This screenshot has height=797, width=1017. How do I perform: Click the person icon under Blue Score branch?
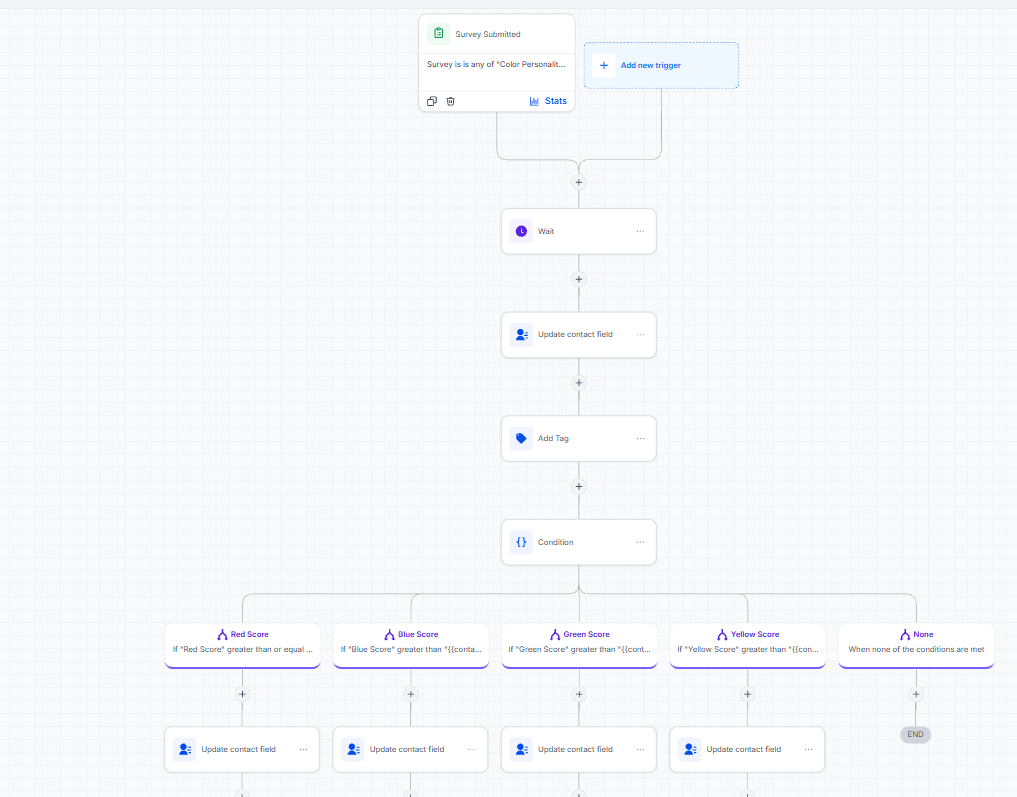353,750
